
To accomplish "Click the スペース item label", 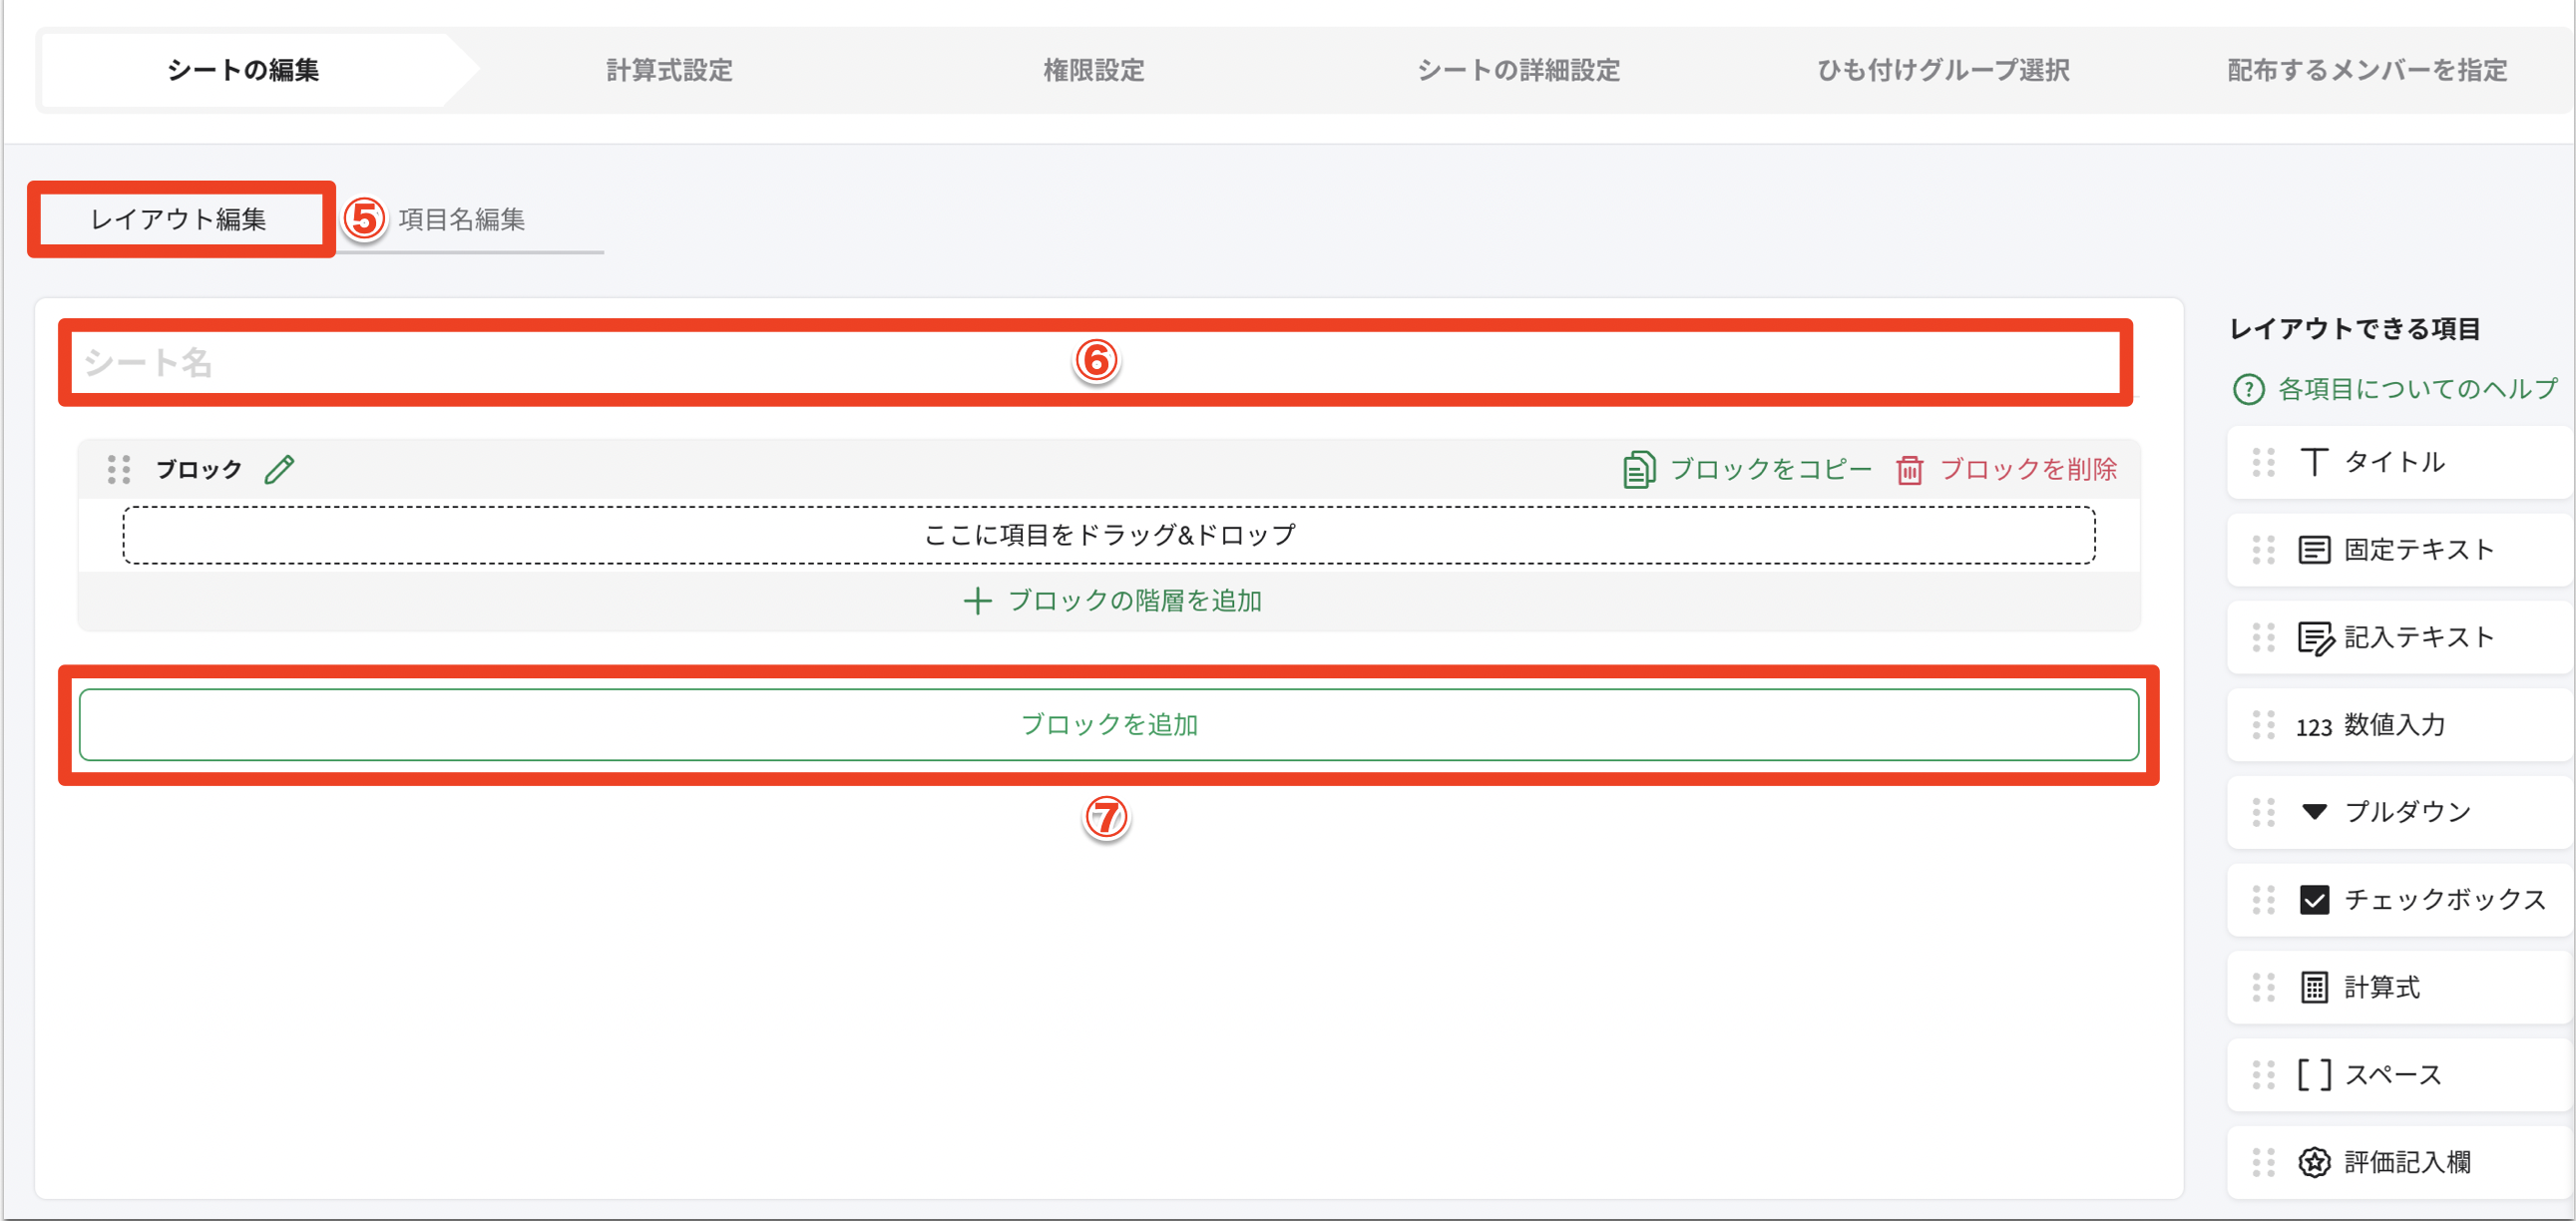I will click(2393, 1074).
